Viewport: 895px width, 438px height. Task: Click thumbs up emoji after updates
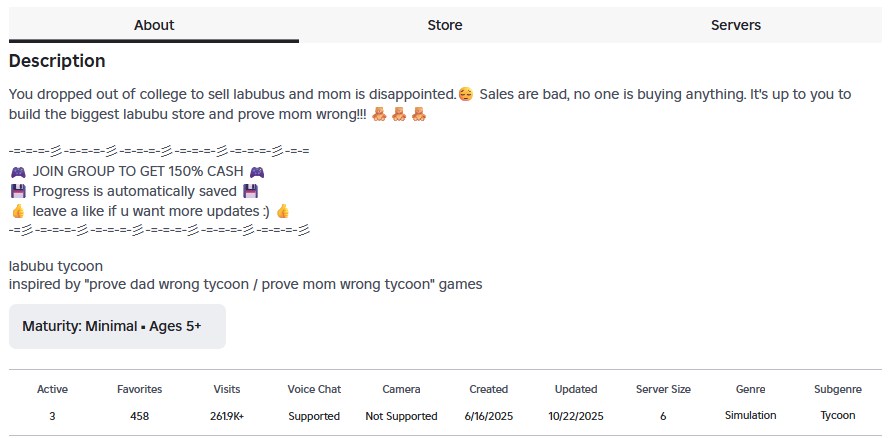(x=283, y=211)
